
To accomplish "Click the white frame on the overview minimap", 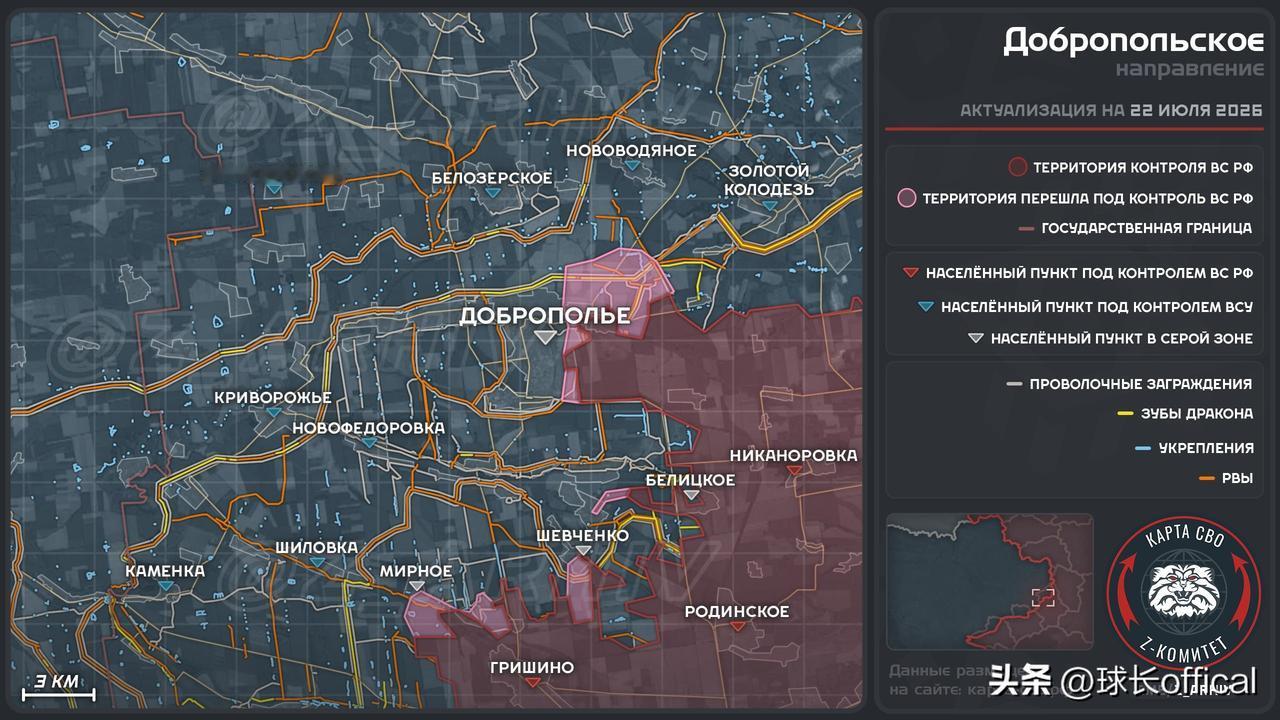I will pos(1043,598).
